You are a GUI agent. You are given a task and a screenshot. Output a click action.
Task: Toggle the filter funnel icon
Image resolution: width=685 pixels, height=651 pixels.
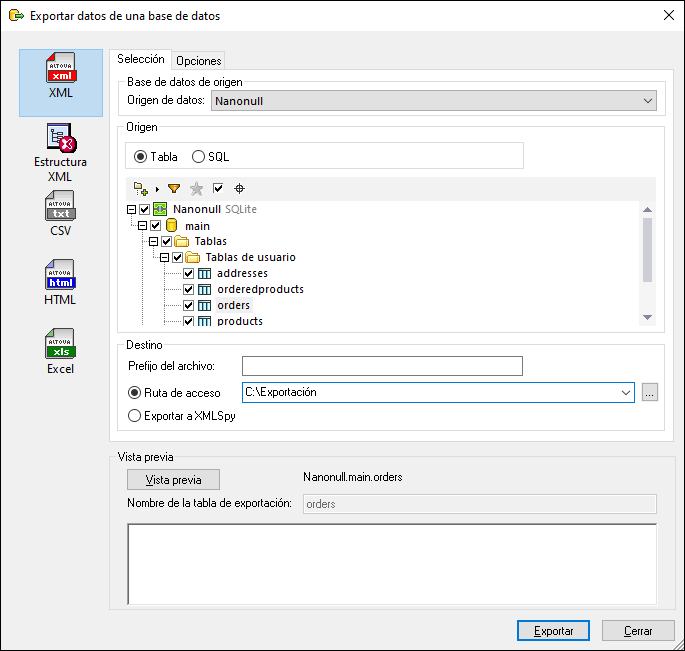click(x=174, y=188)
